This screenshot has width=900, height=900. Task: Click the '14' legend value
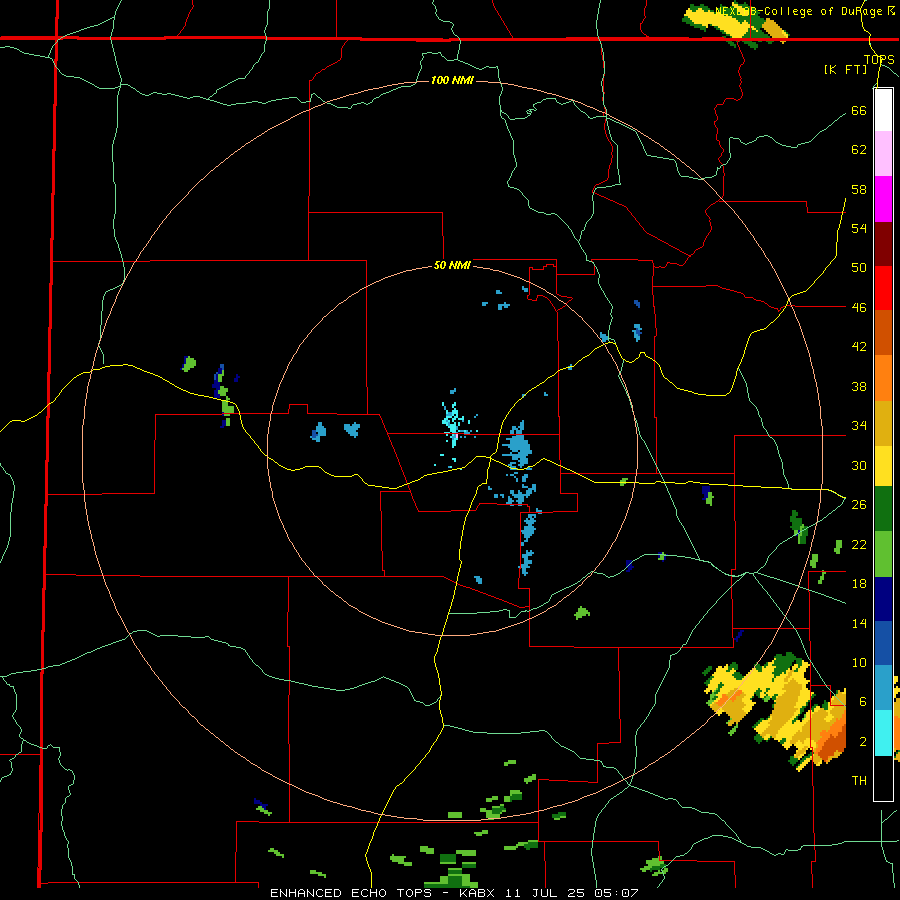(x=859, y=623)
